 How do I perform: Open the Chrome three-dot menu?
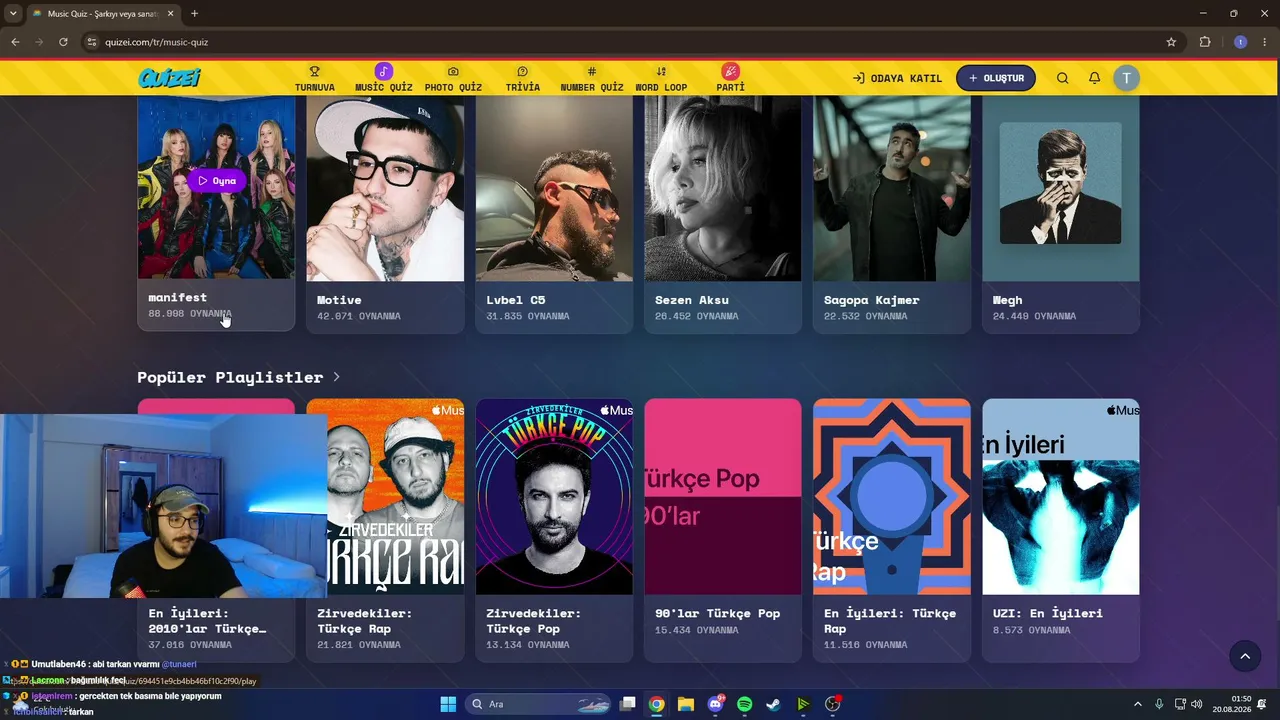coord(1263,42)
